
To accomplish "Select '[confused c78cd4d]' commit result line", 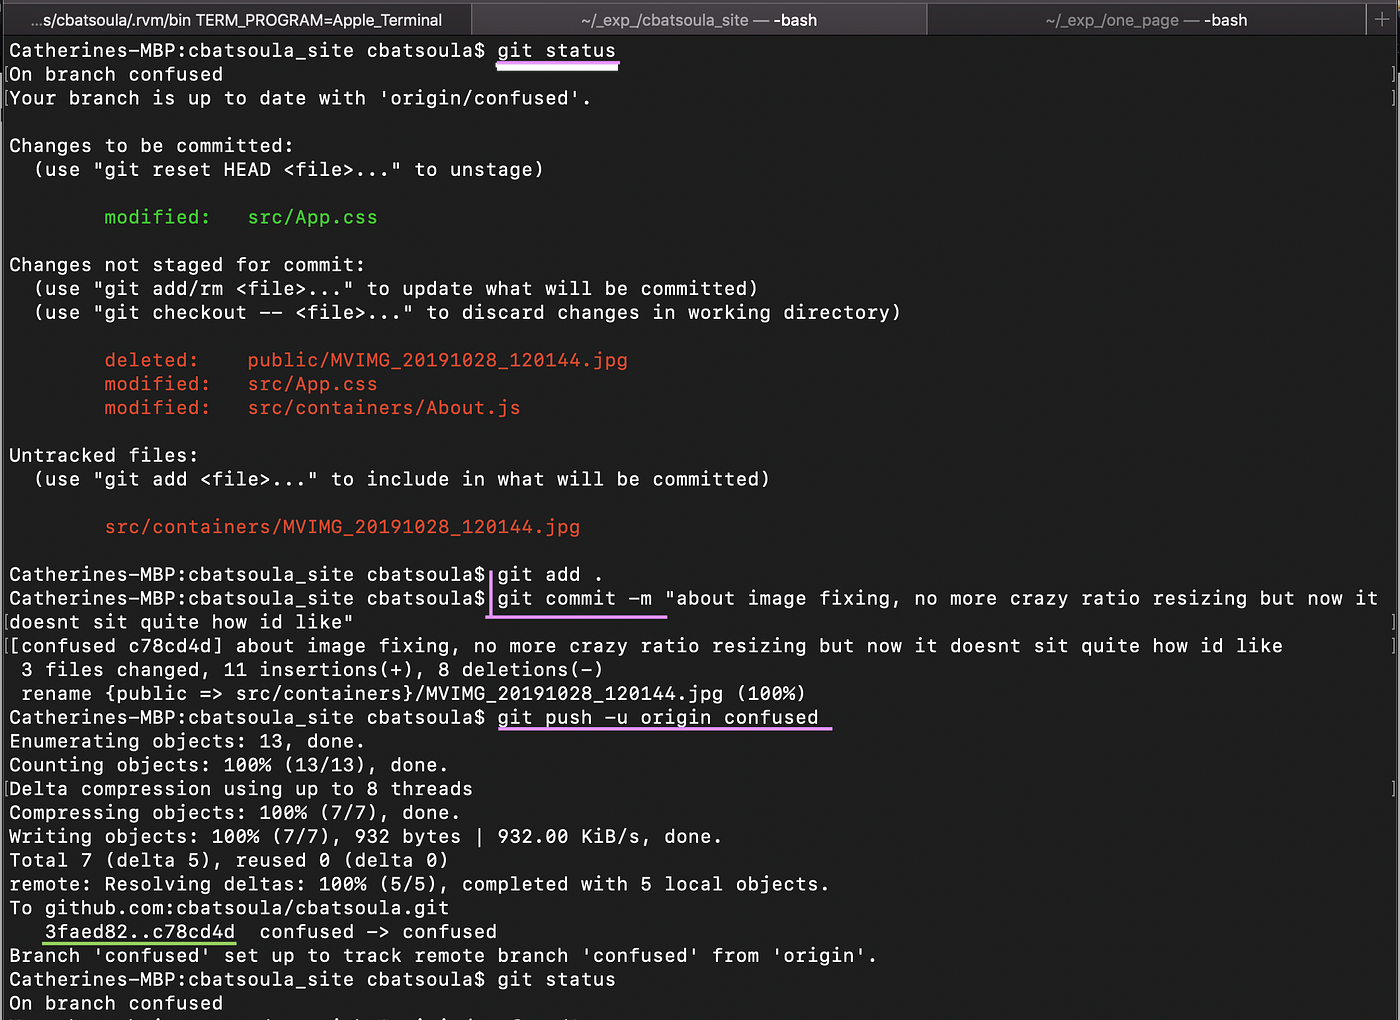I will [646, 646].
